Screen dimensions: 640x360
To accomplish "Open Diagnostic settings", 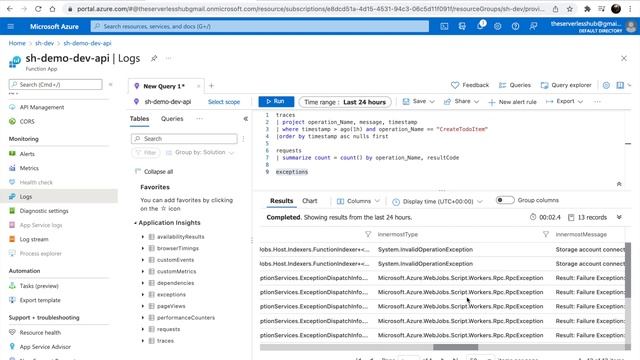I will click(x=44, y=211).
